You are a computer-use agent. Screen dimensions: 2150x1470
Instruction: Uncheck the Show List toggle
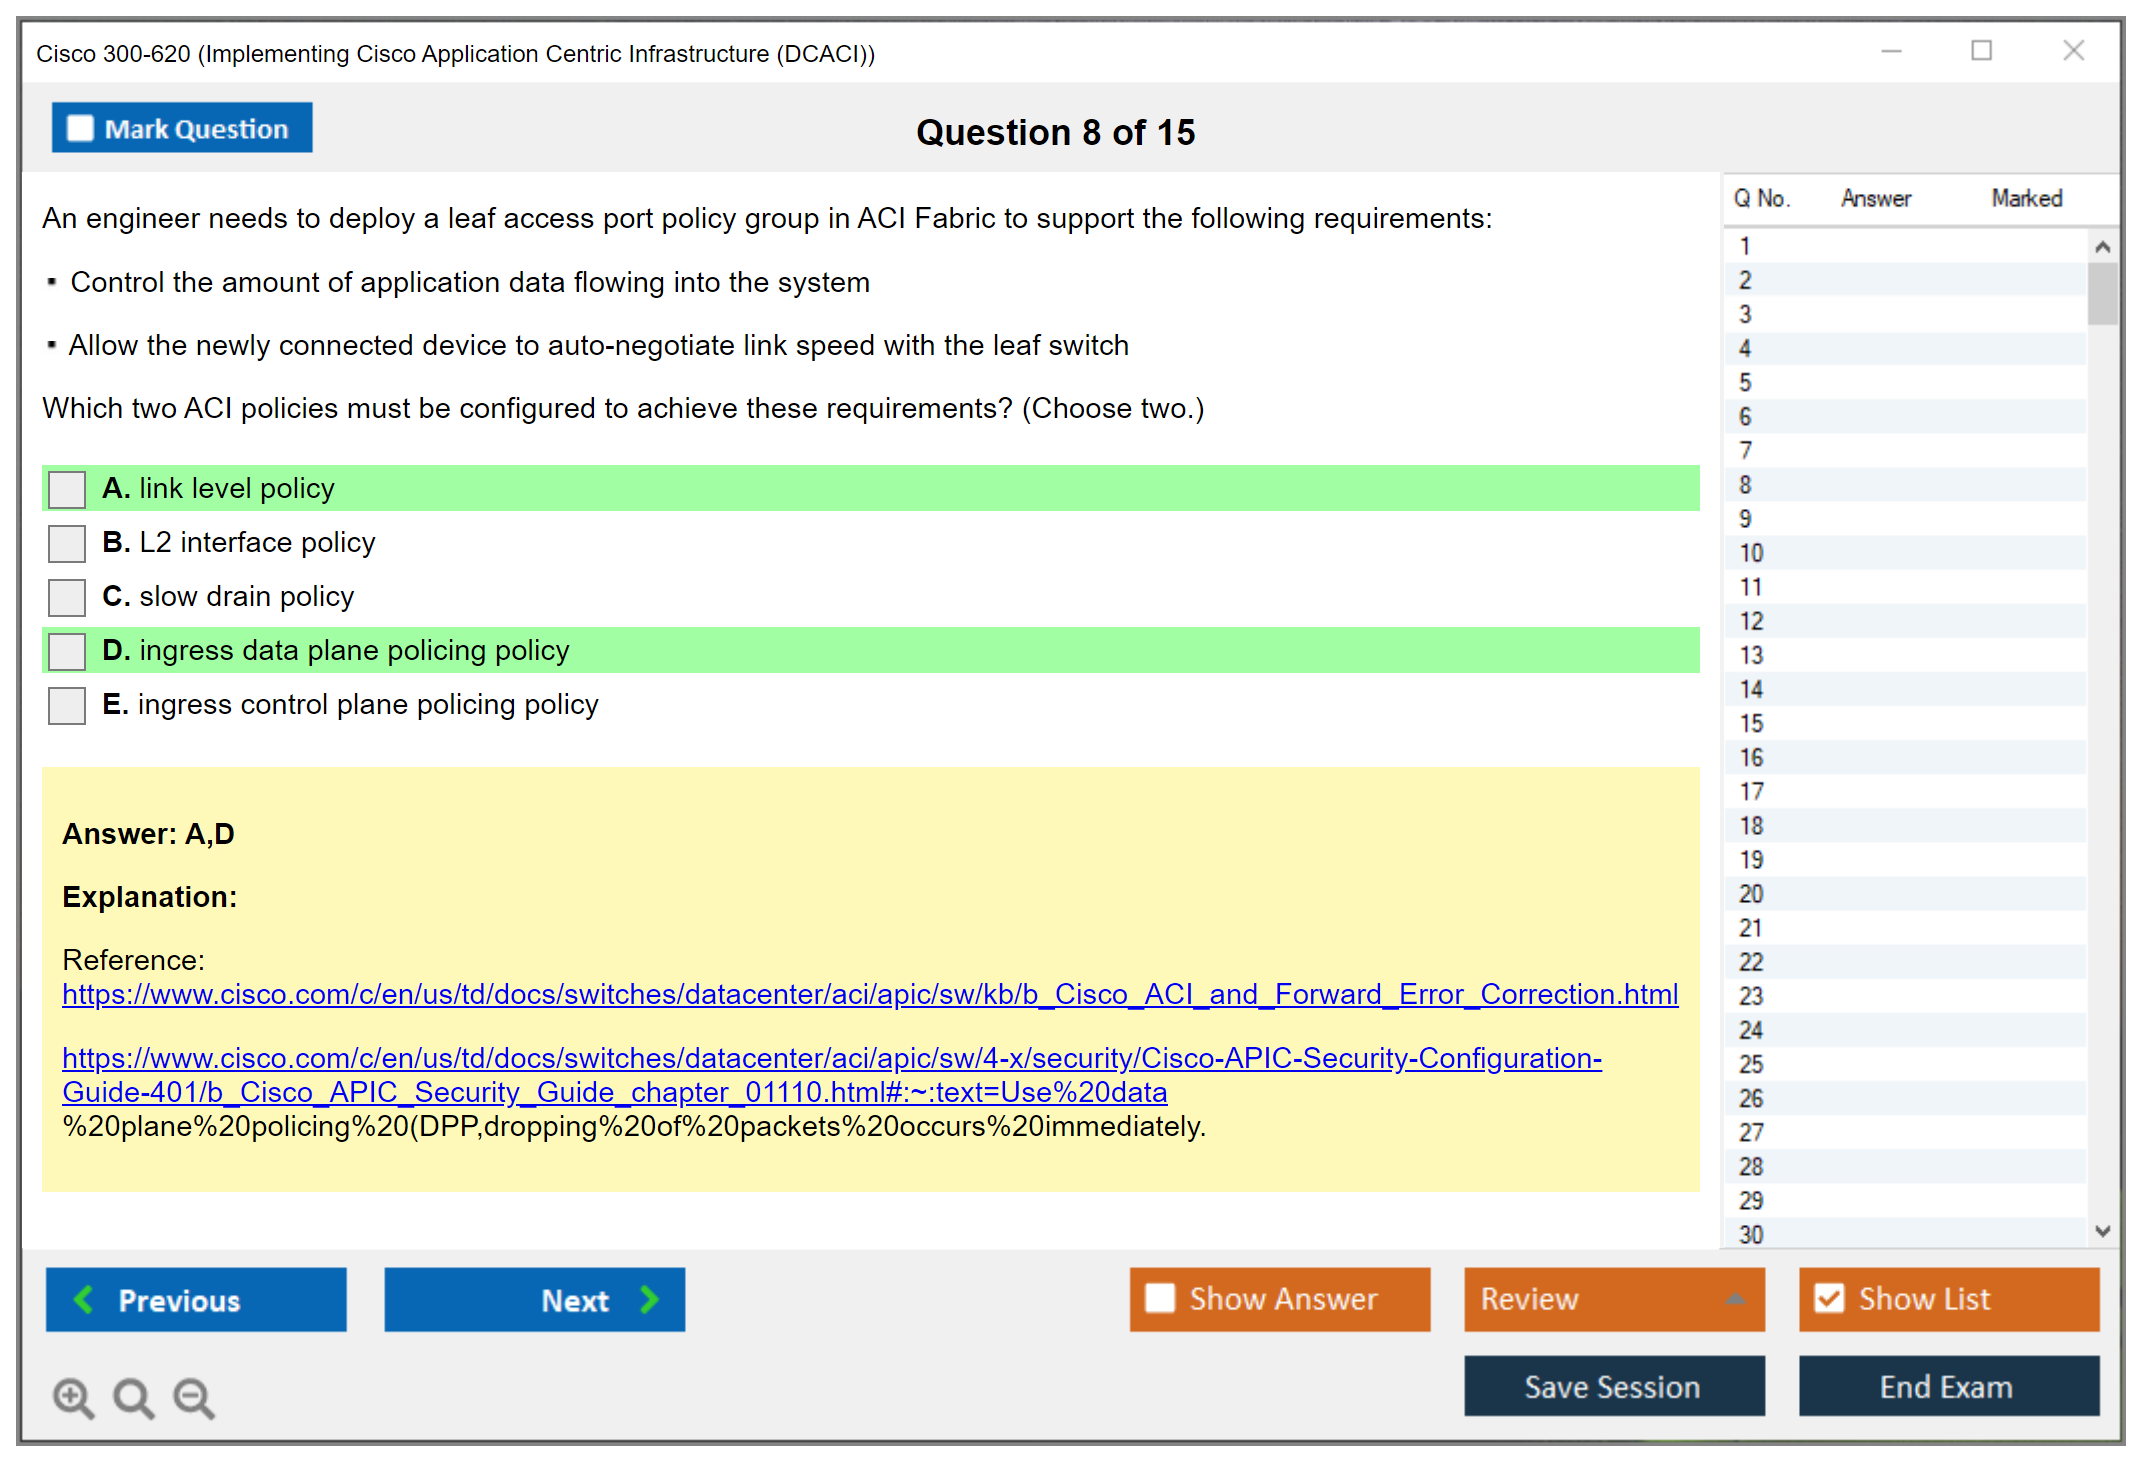pos(1829,1298)
